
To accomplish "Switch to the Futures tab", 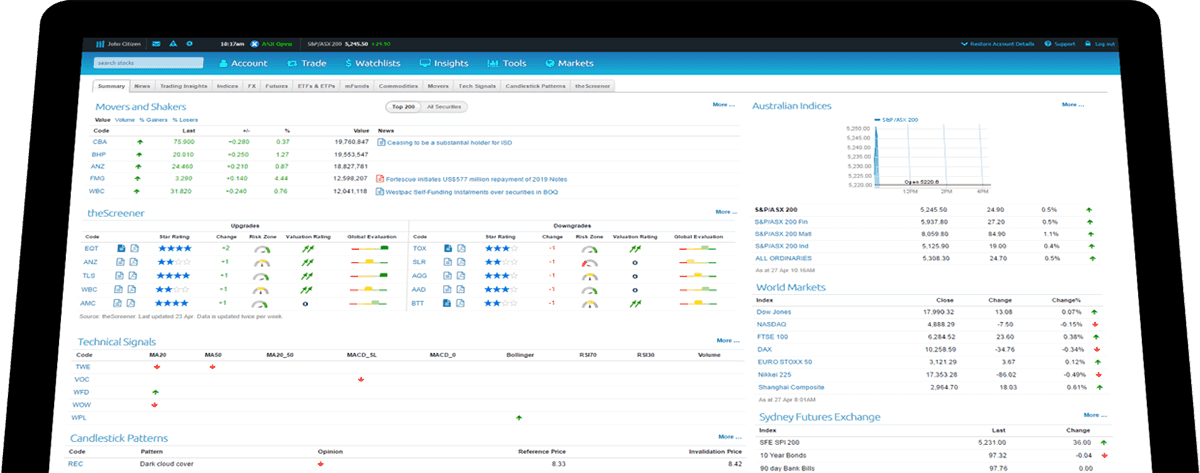I will coord(277,87).
